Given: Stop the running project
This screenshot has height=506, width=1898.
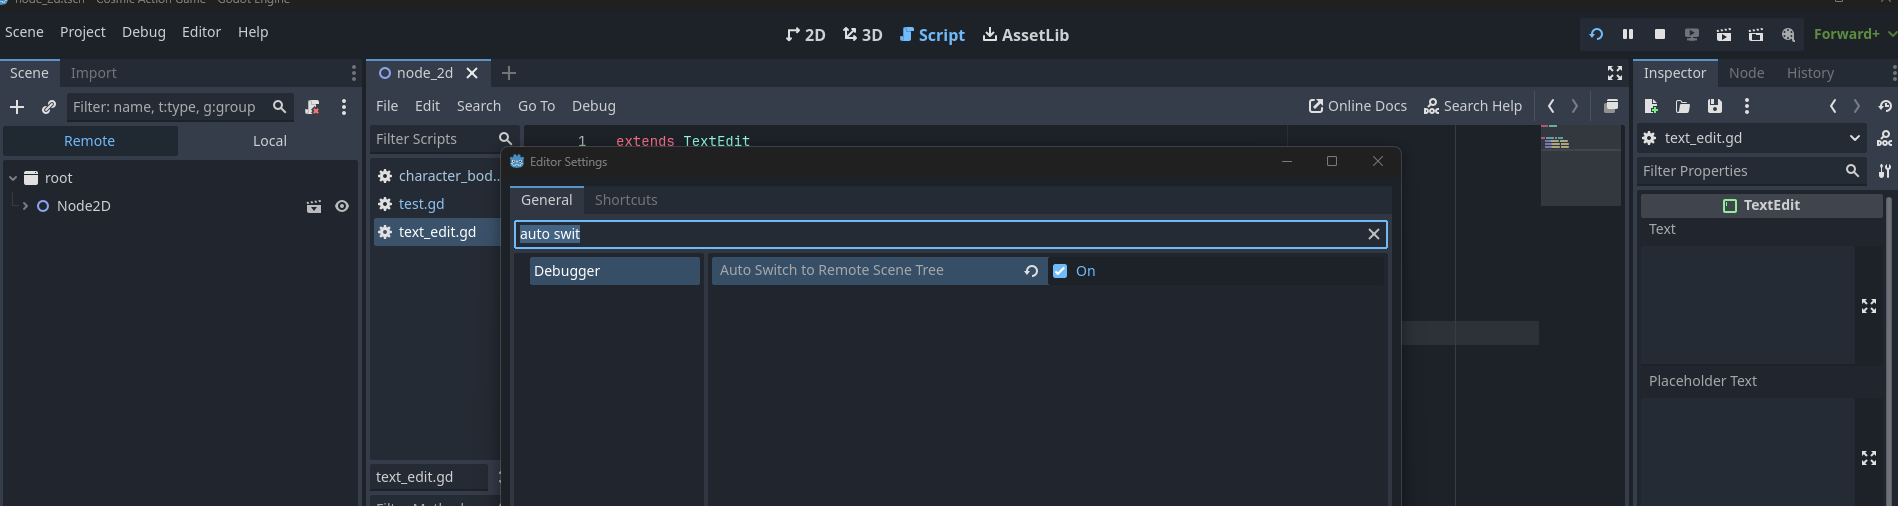Looking at the screenshot, I should tap(1659, 34).
